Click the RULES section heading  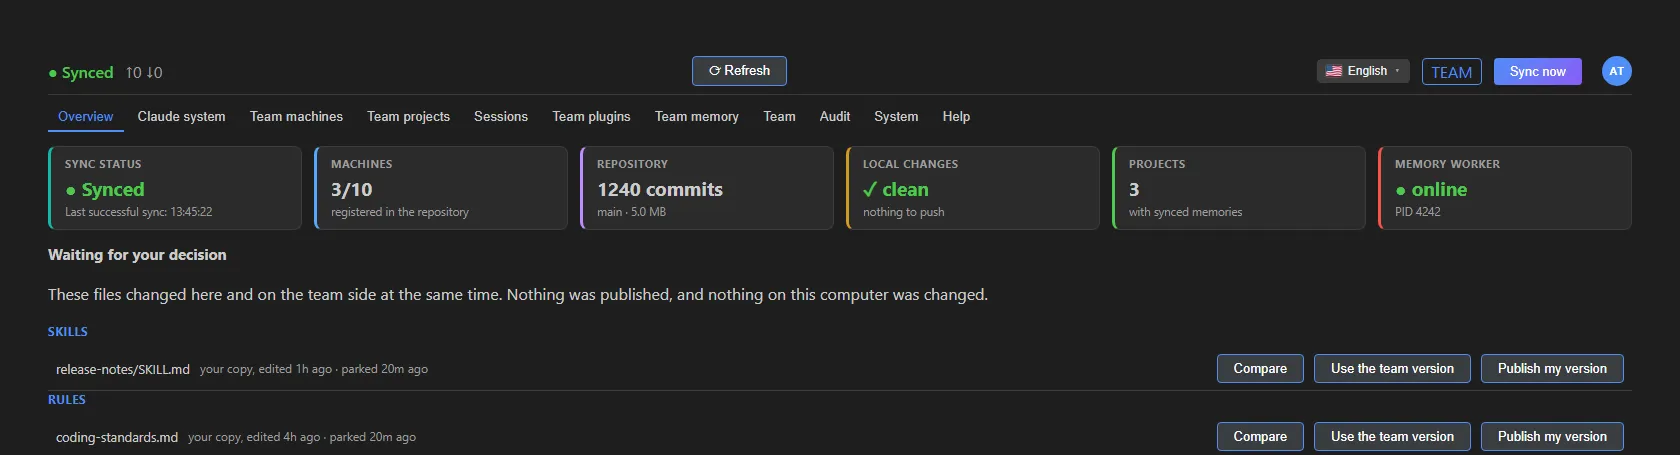(67, 400)
